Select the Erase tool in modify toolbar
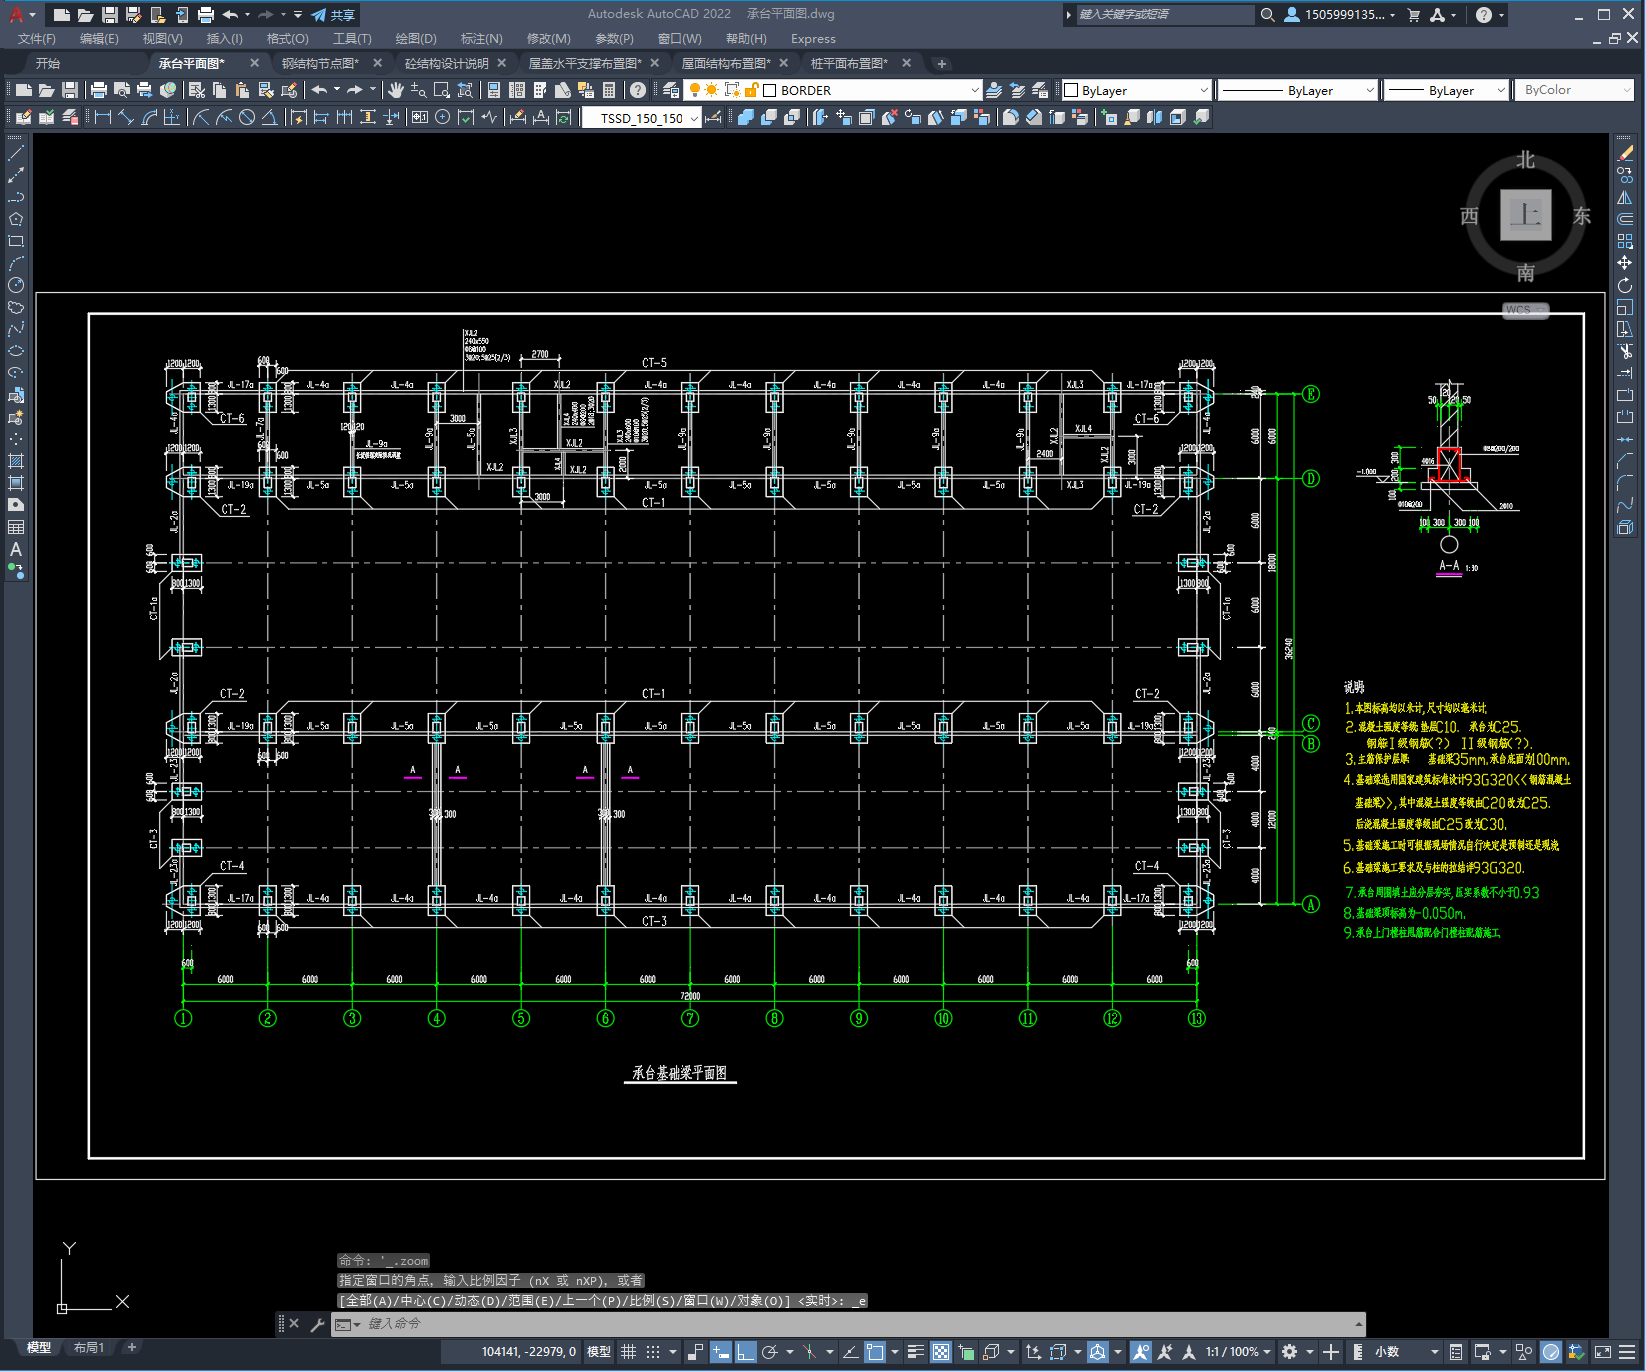This screenshot has height=1371, width=1645. (x=1625, y=153)
